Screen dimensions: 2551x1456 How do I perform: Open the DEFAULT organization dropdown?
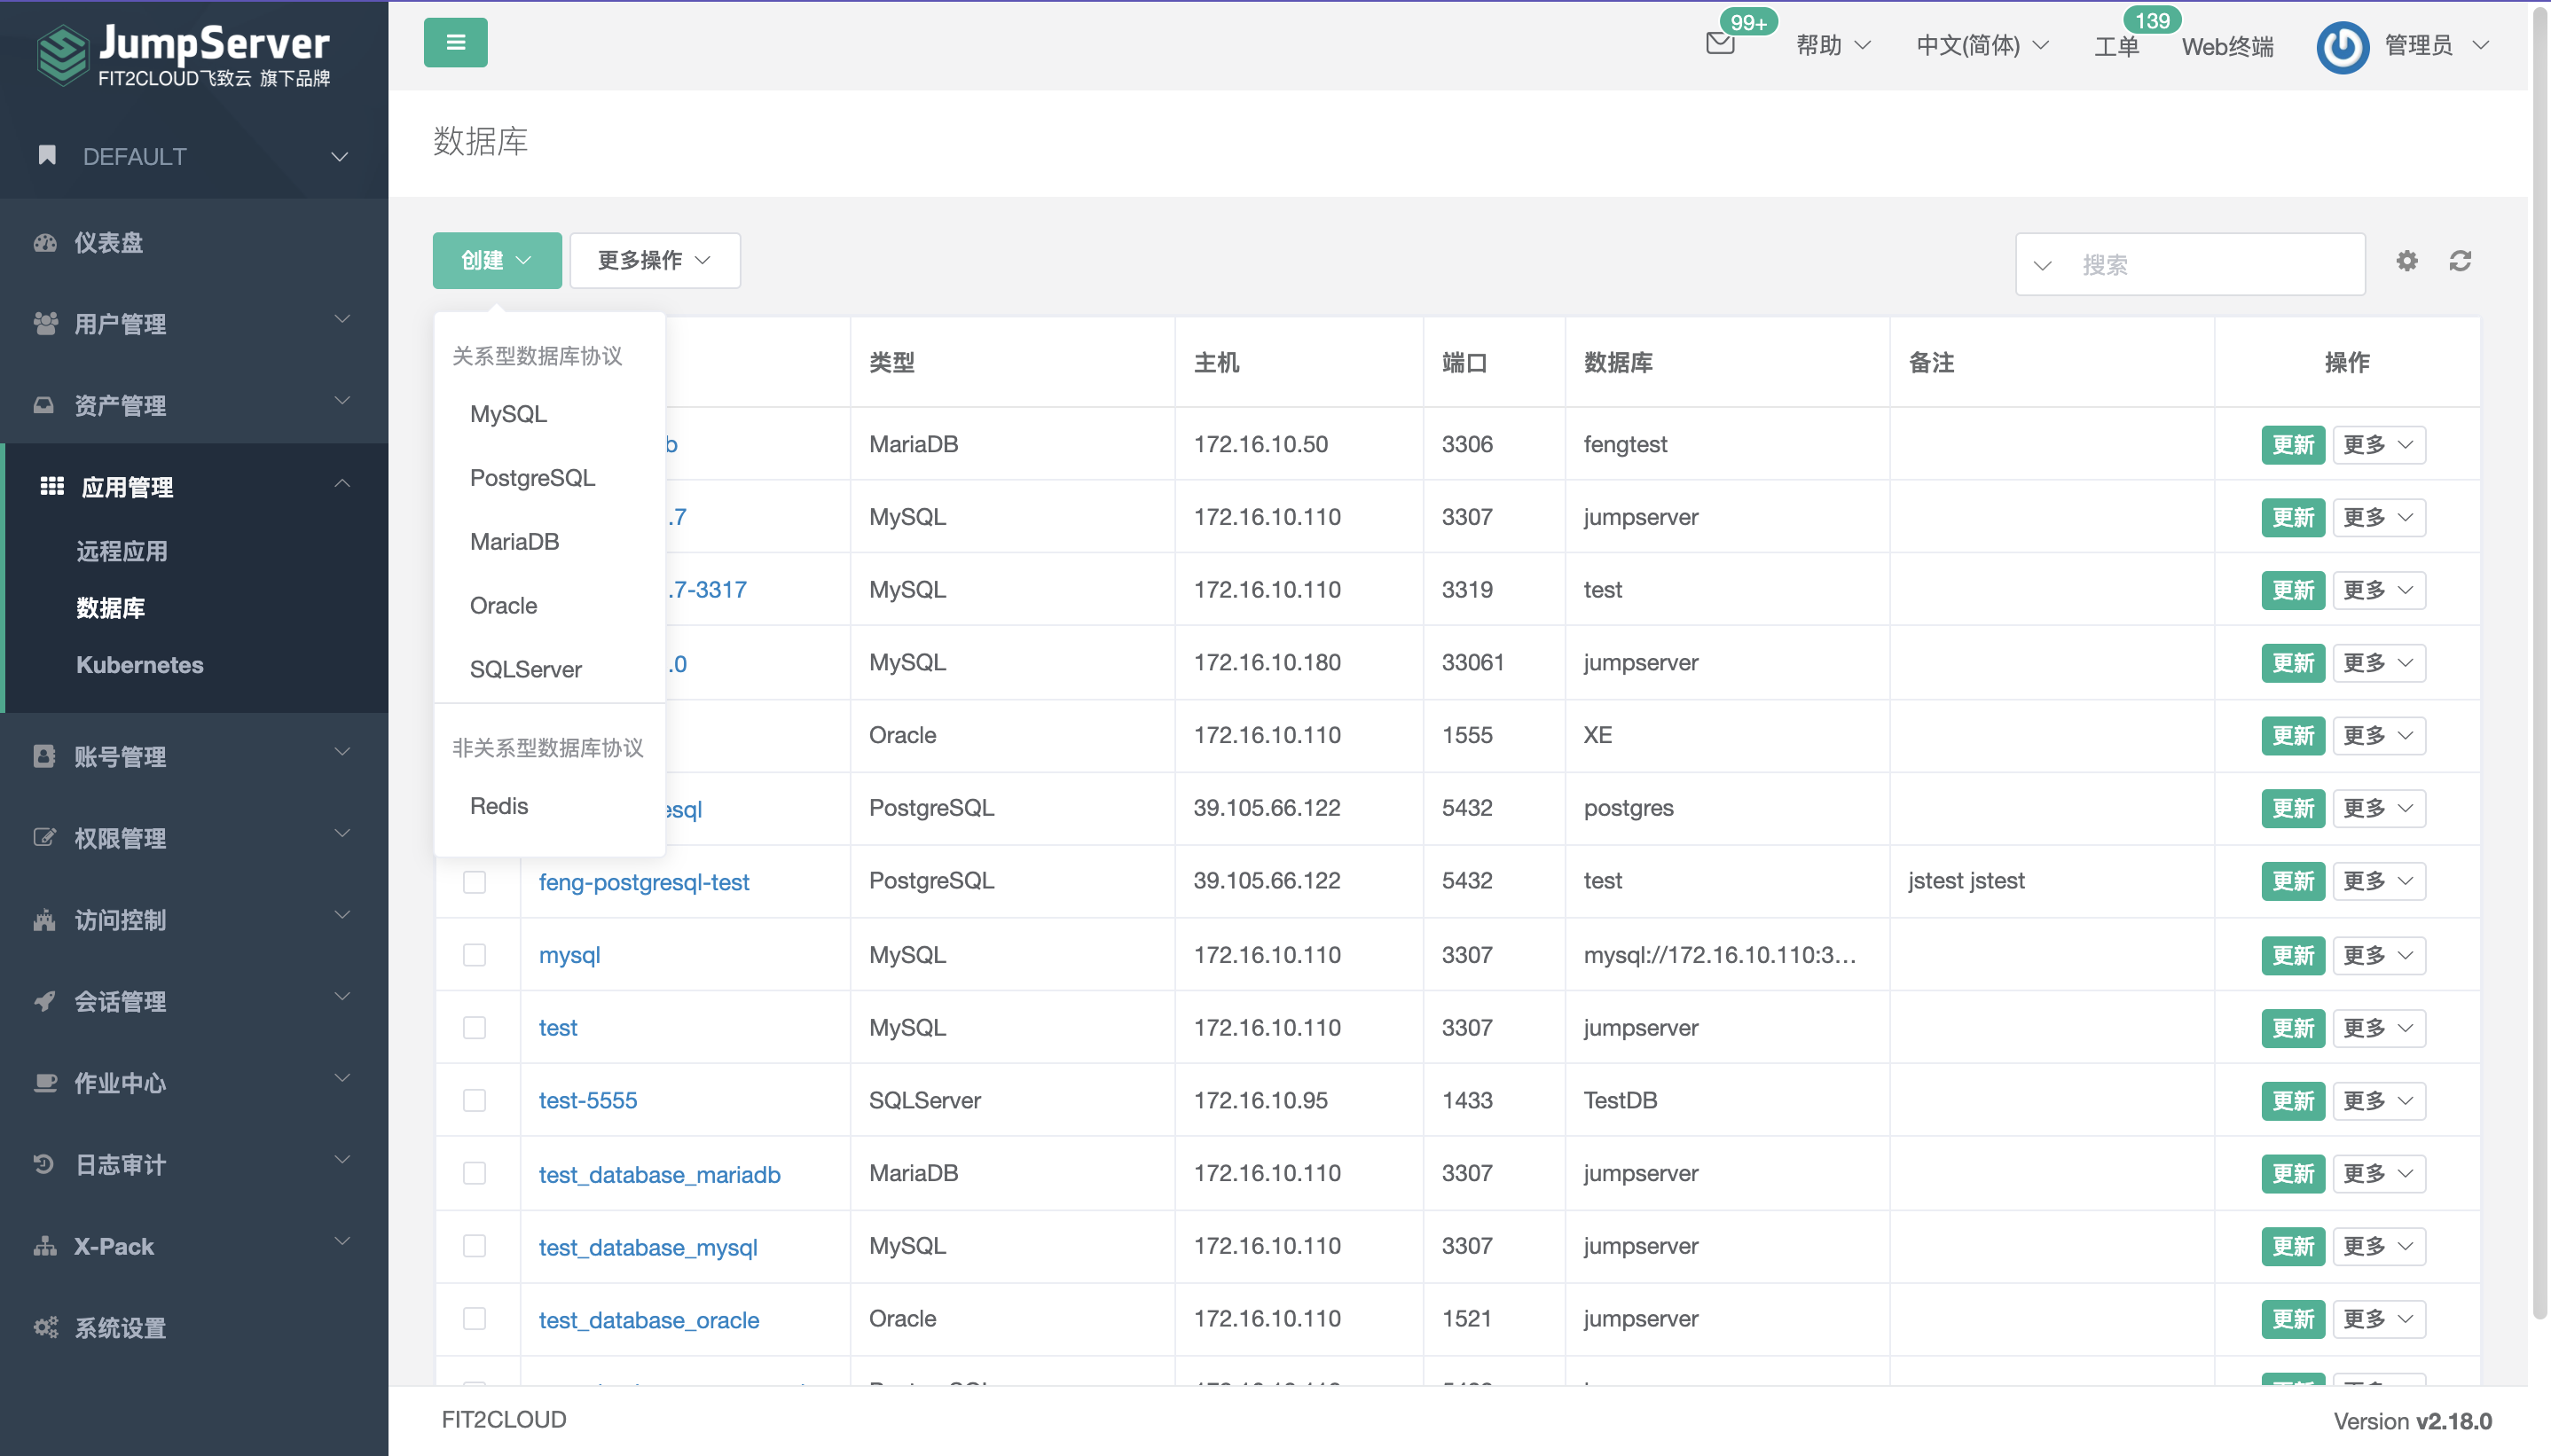[193, 156]
